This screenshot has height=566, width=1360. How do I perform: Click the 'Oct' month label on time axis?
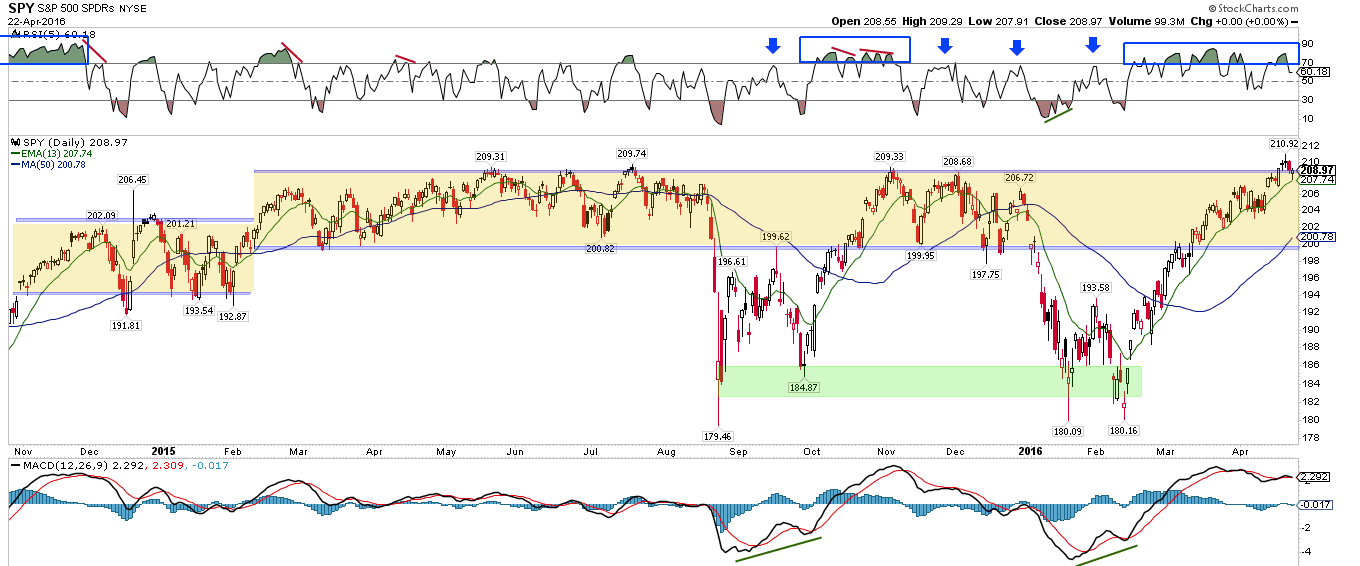click(813, 452)
